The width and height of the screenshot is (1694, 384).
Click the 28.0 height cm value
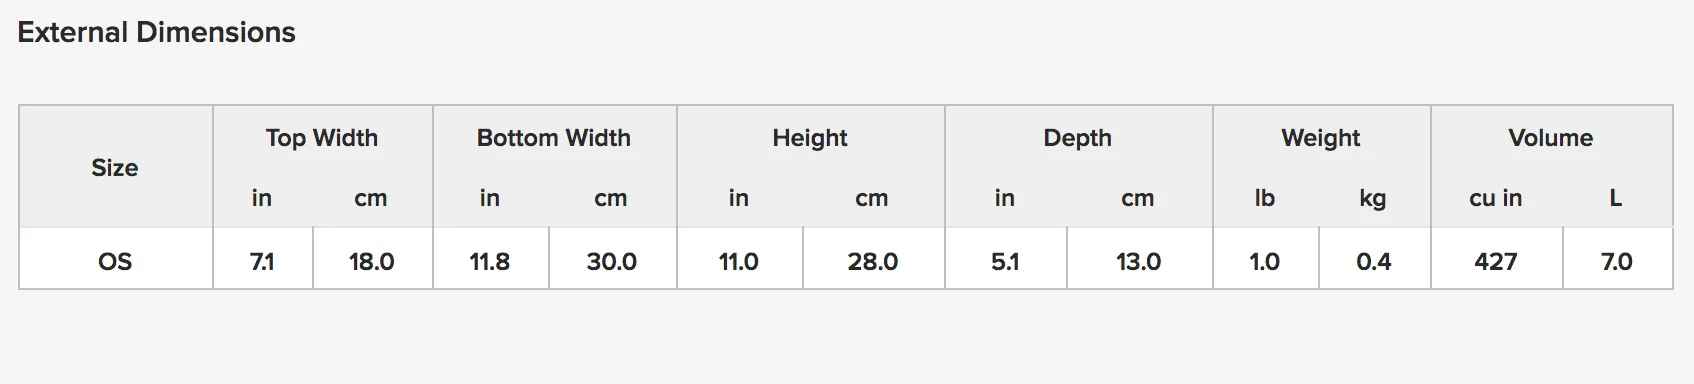(873, 261)
